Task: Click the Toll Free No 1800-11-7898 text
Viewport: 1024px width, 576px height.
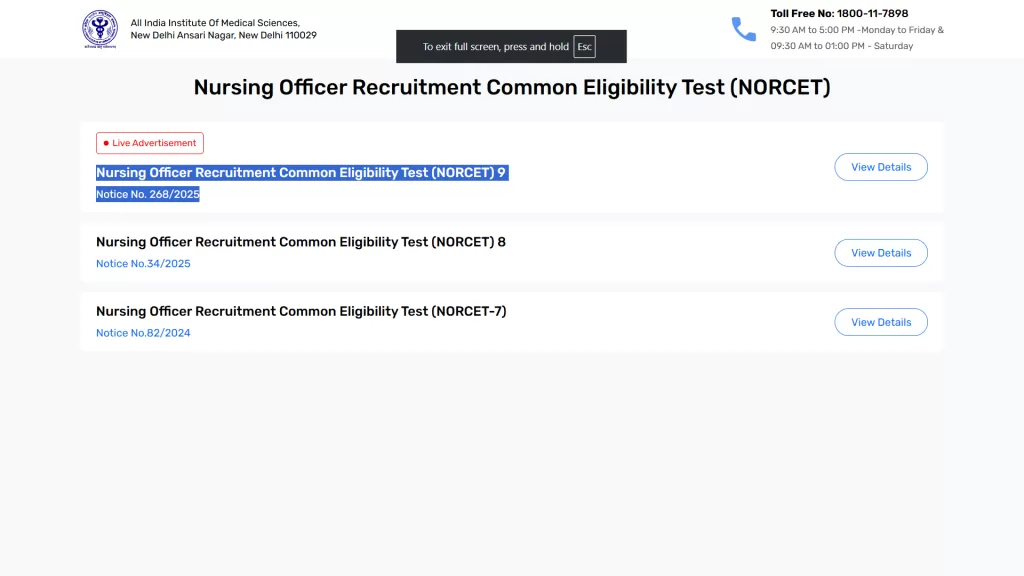Action: pos(839,14)
